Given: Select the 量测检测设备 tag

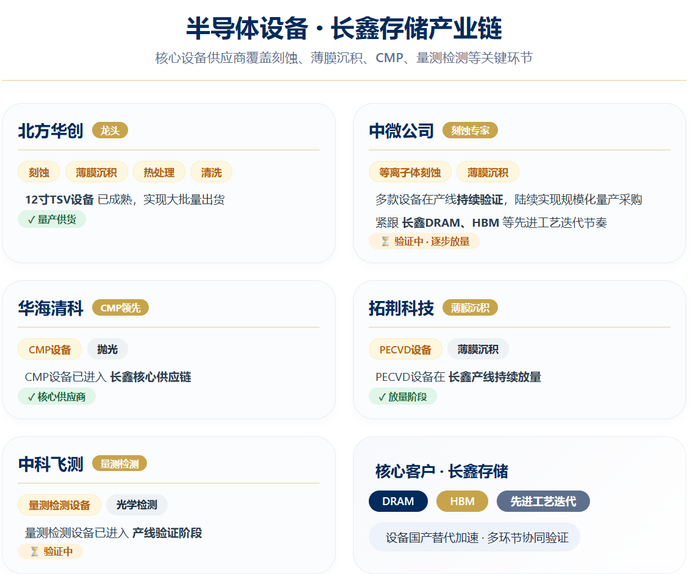Looking at the screenshot, I should point(59,505).
